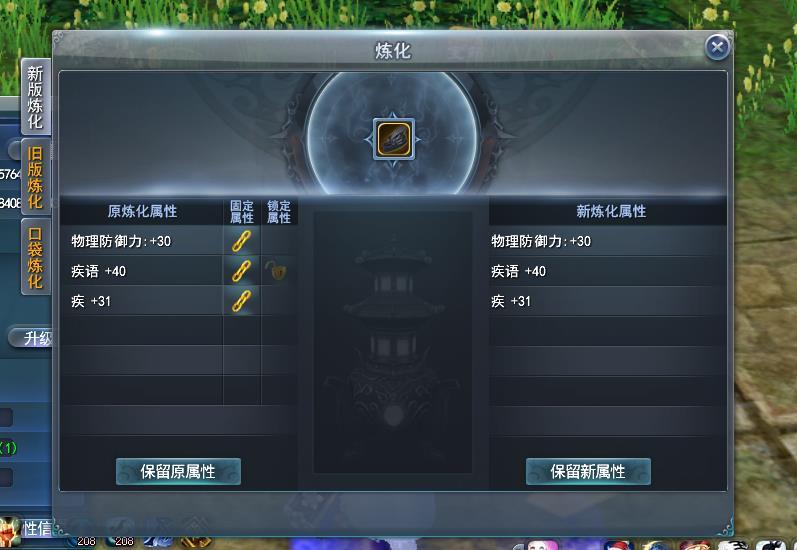Click the character portrait icon bottom-left

(10, 533)
